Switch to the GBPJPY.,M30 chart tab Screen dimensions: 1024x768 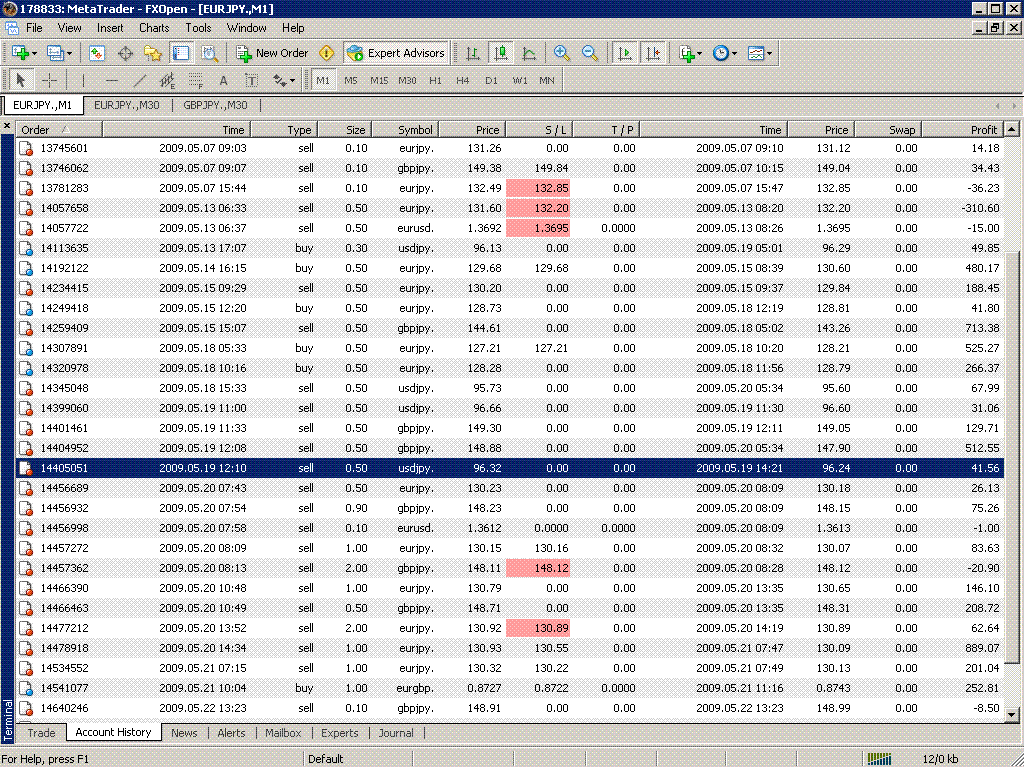tap(216, 105)
